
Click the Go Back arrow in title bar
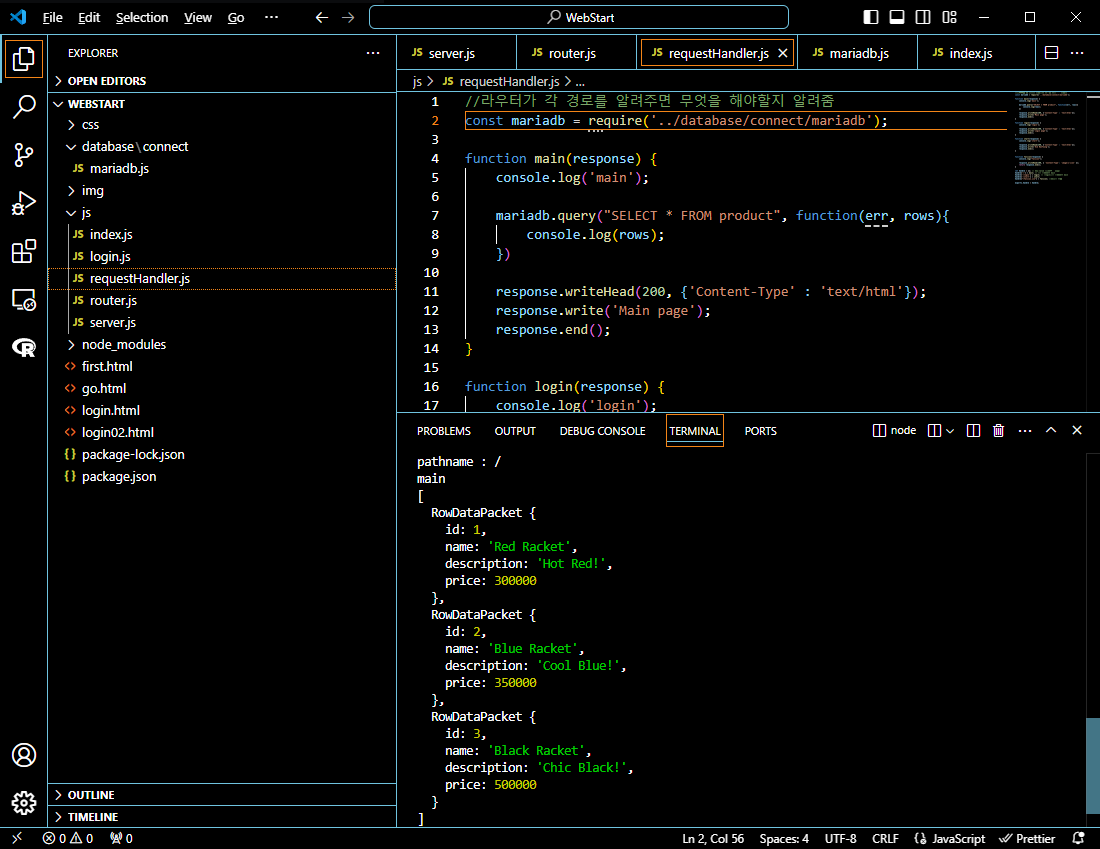(321, 18)
